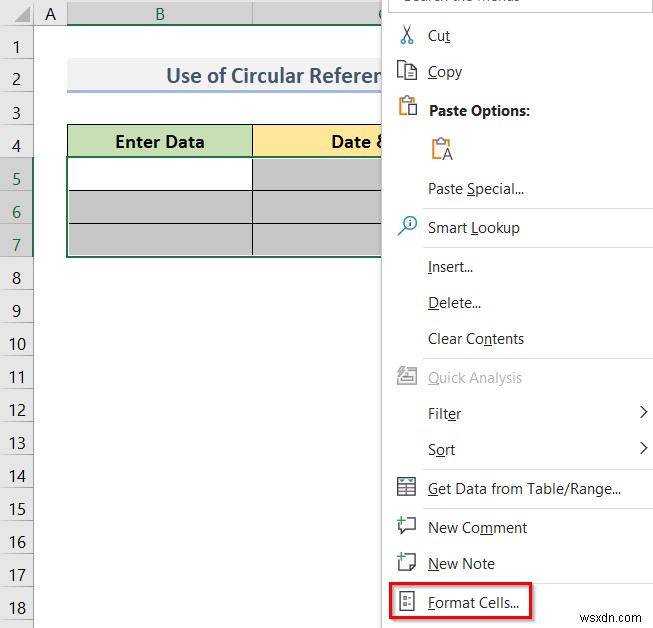The image size is (653, 628).
Task: Select column A header
Action: pos(50,14)
